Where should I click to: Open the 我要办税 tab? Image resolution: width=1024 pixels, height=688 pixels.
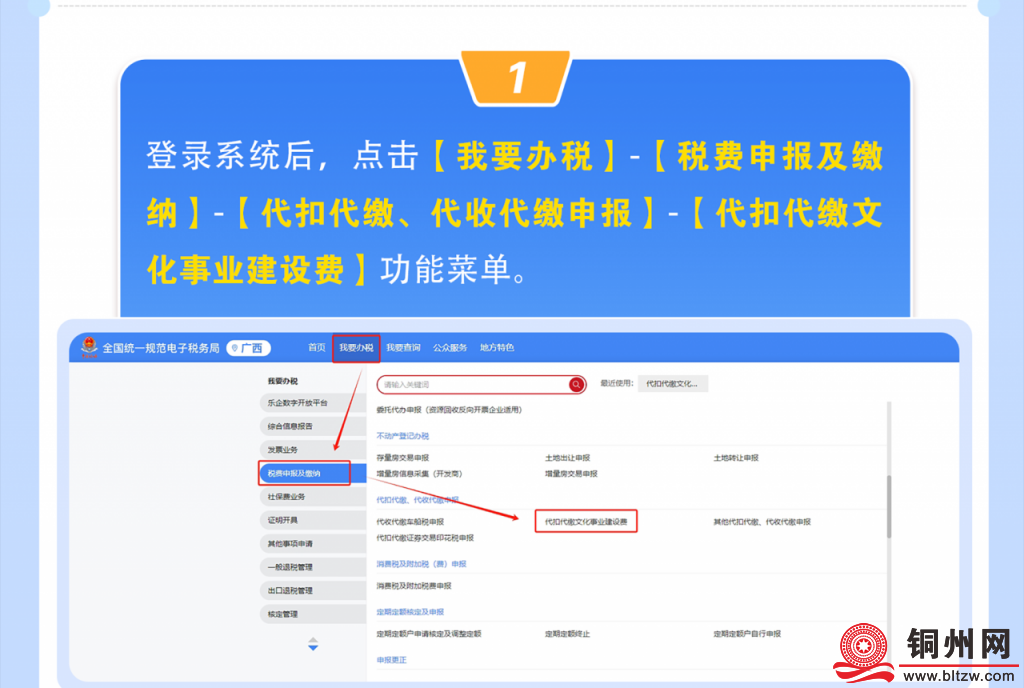[x=356, y=348]
